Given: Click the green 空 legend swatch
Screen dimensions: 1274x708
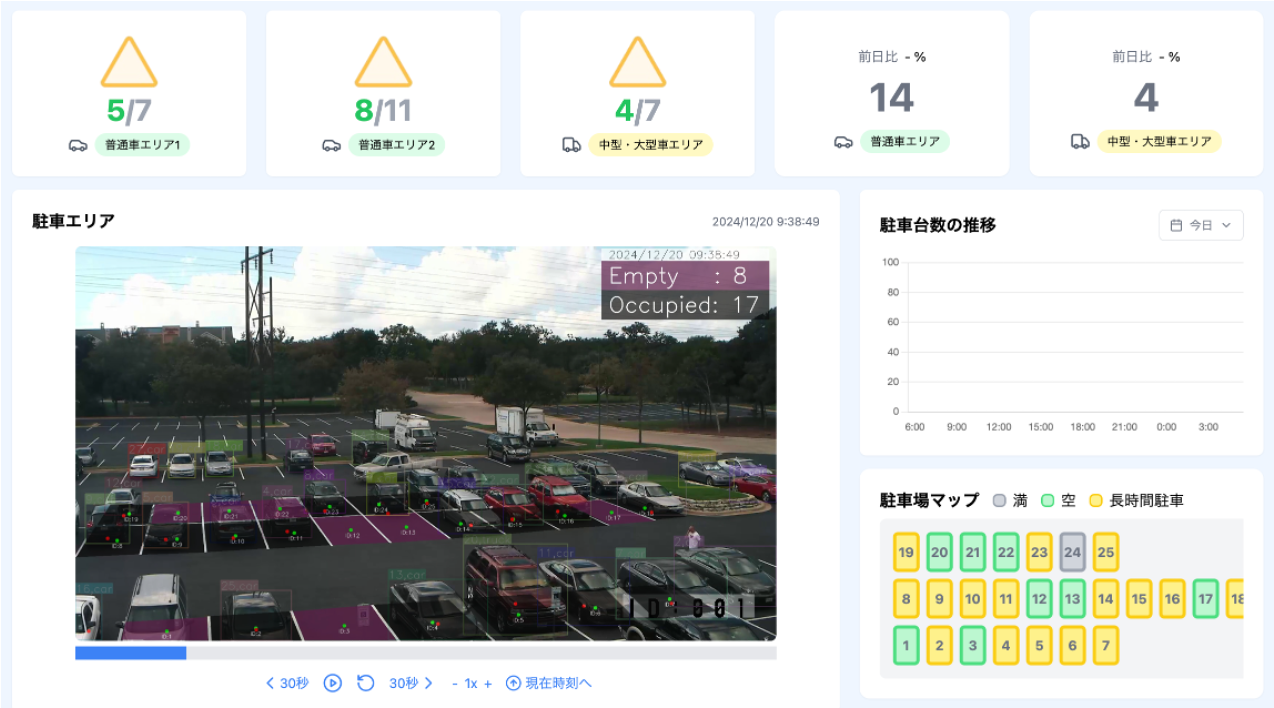Looking at the screenshot, I should point(1047,500).
